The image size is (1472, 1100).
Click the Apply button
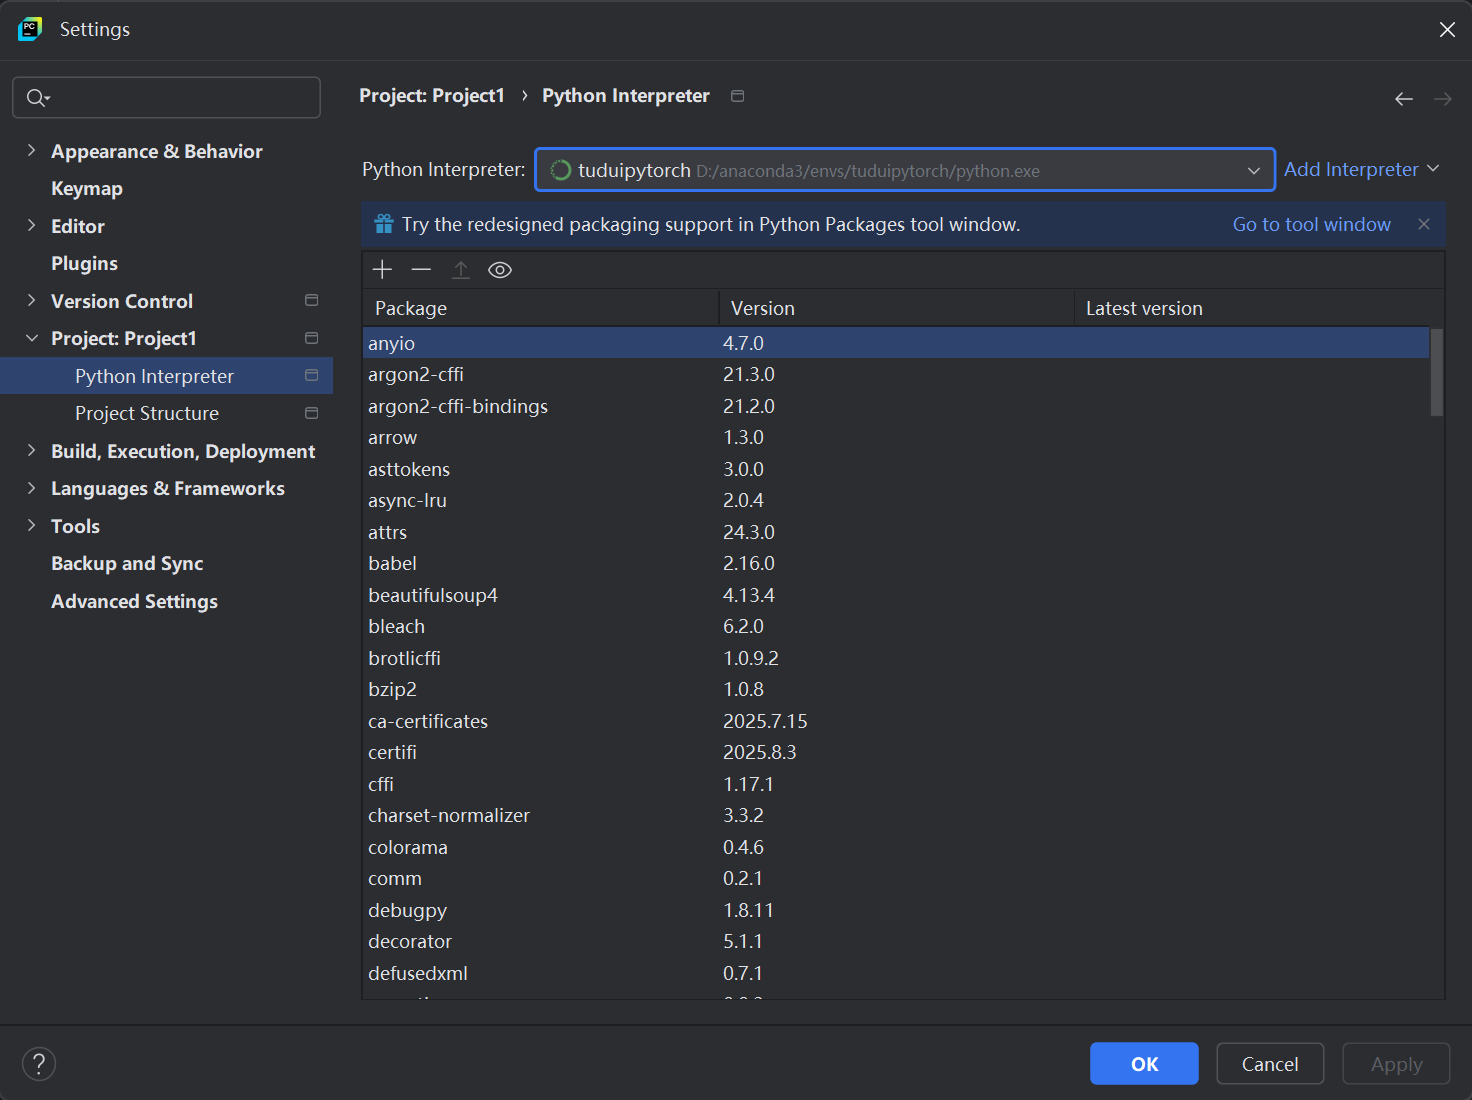pos(1396,1064)
